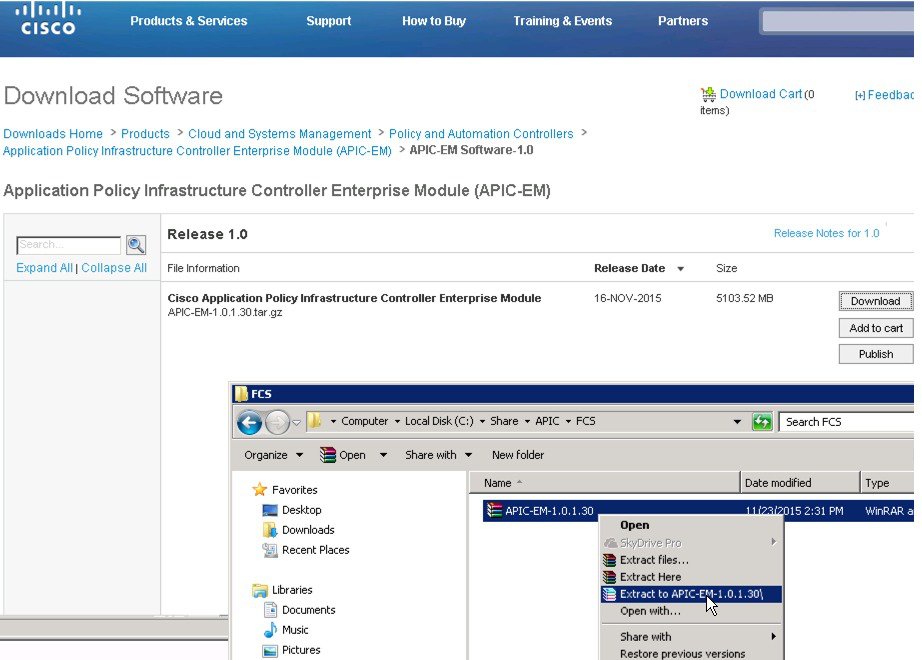
Task: Click the Publish button
Action: (876, 354)
